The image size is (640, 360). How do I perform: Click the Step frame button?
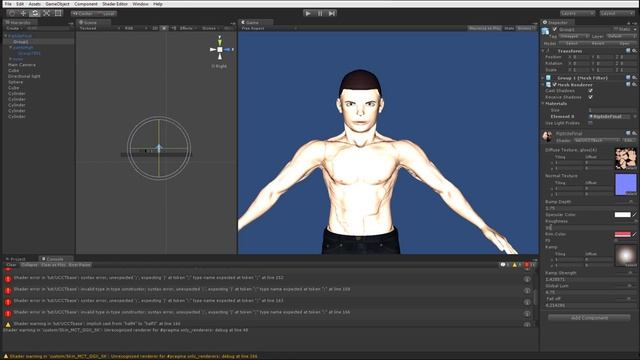click(x=332, y=13)
